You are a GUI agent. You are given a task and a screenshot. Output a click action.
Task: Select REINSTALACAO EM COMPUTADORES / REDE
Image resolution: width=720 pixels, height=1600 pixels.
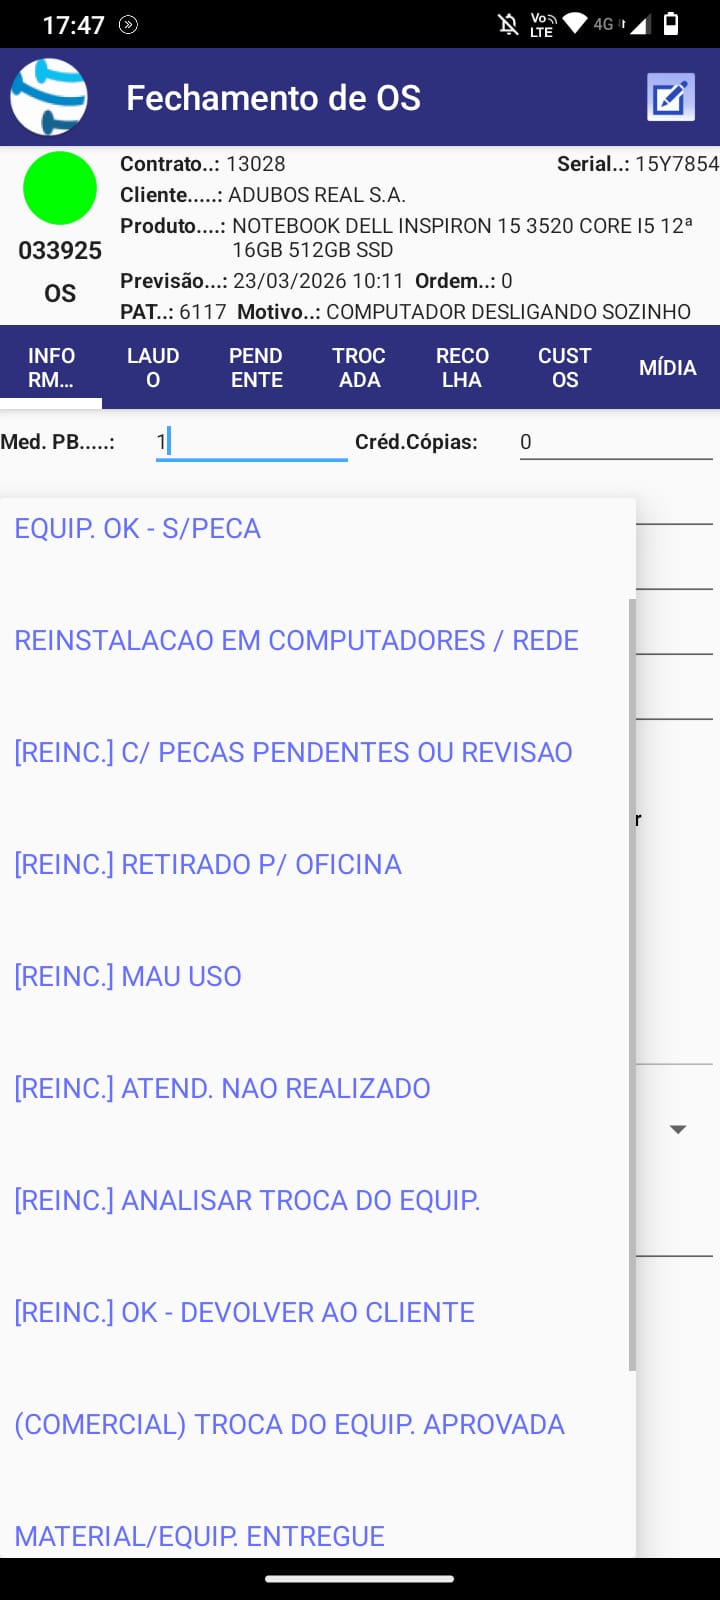point(296,640)
